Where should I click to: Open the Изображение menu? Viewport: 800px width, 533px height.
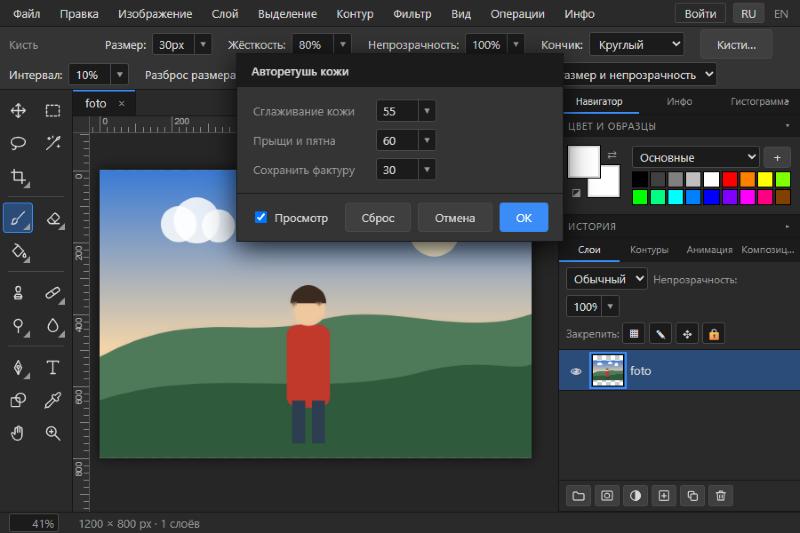[x=155, y=14]
